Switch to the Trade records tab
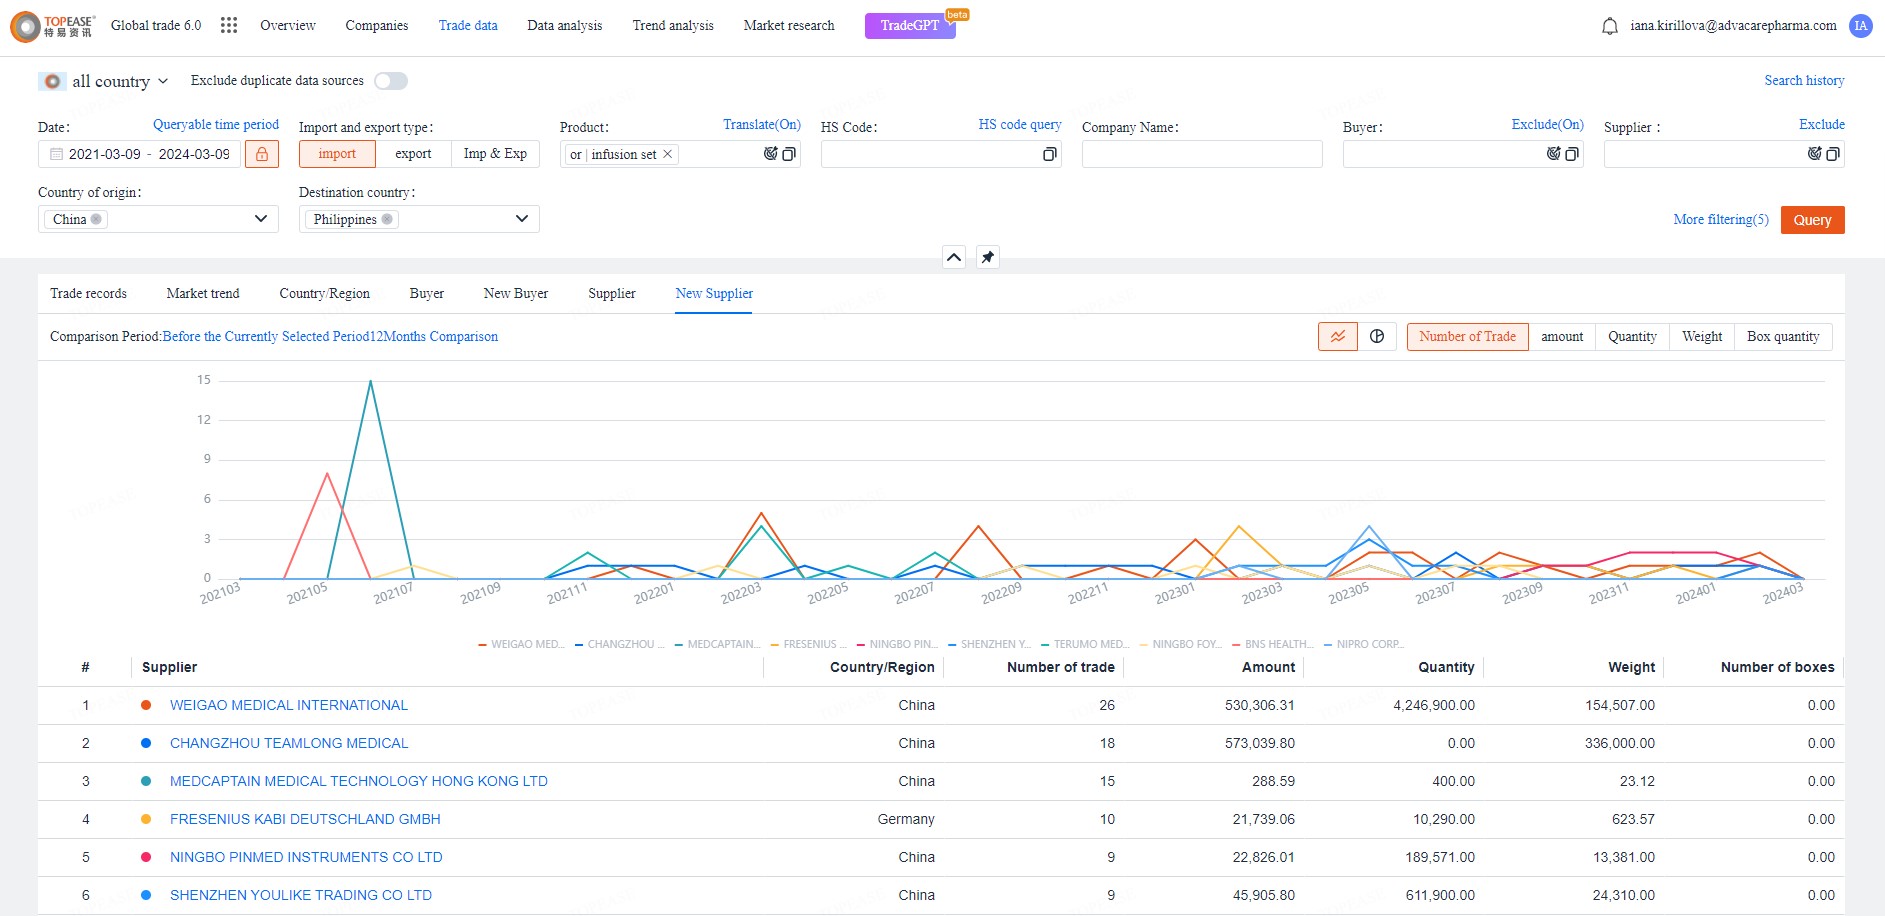The width and height of the screenshot is (1885, 916). (x=88, y=294)
